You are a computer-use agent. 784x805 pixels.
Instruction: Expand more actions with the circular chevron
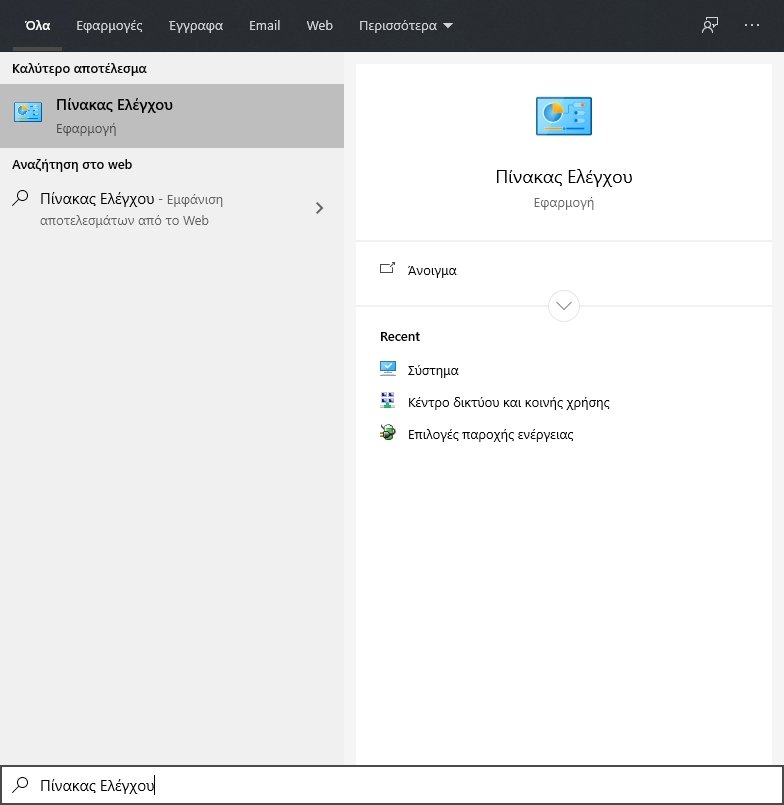coord(564,305)
